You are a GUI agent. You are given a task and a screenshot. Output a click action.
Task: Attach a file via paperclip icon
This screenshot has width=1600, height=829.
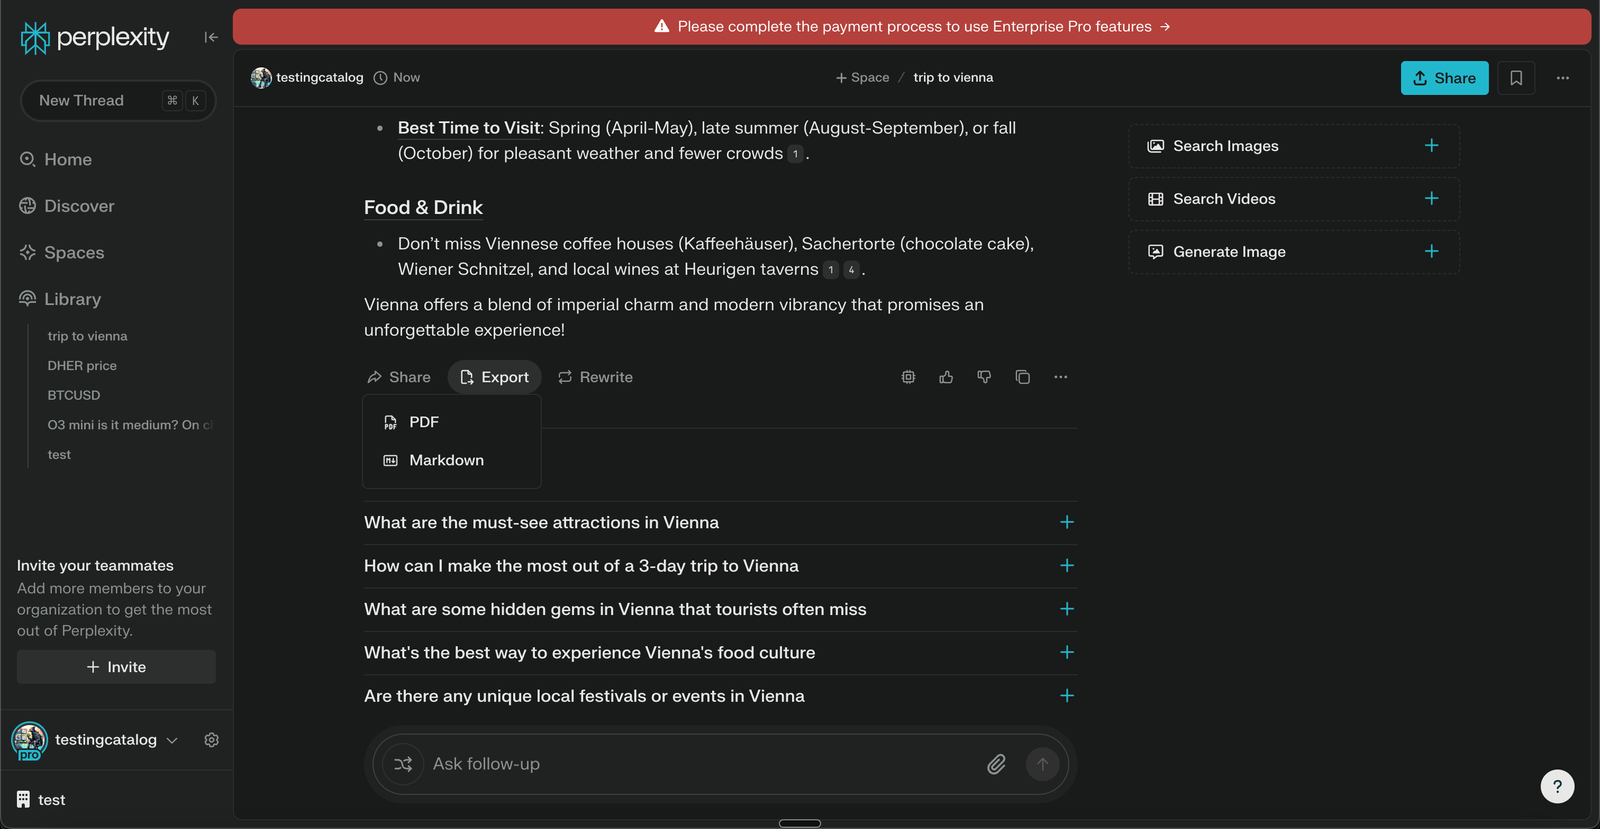pyautogui.click(x=996, y=764)
